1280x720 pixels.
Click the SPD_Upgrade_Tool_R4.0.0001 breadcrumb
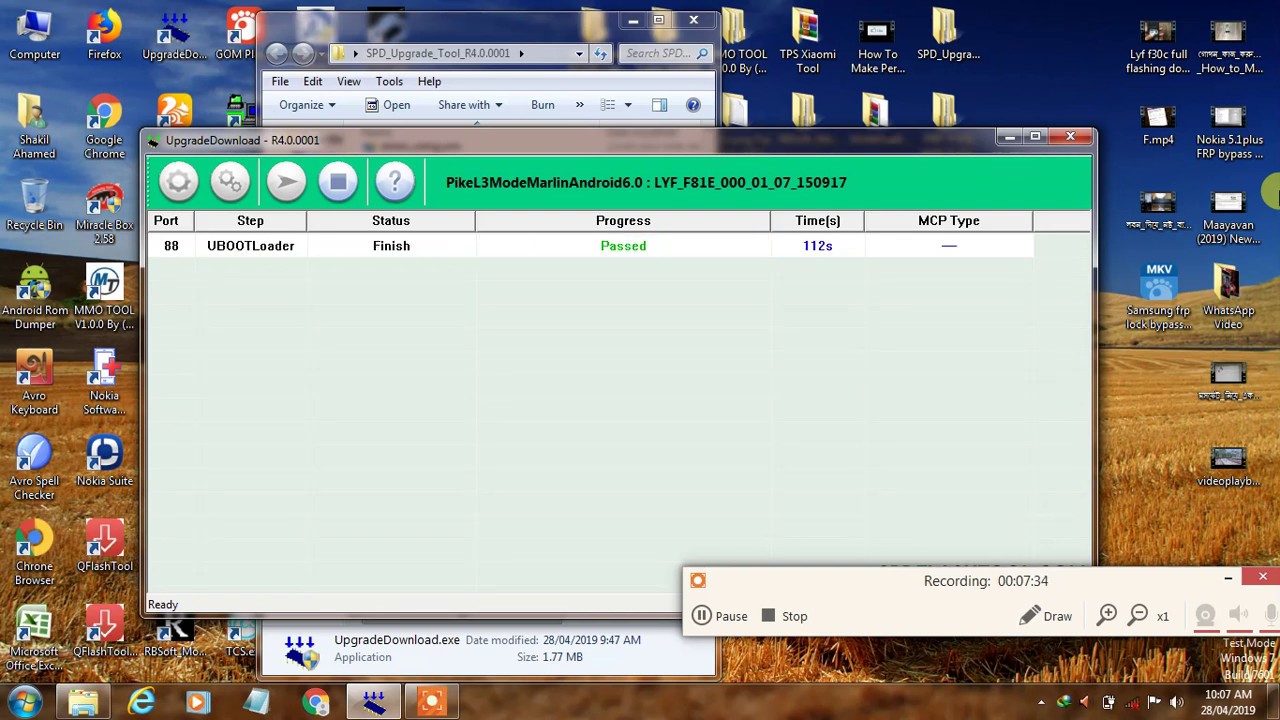[437, 53]
